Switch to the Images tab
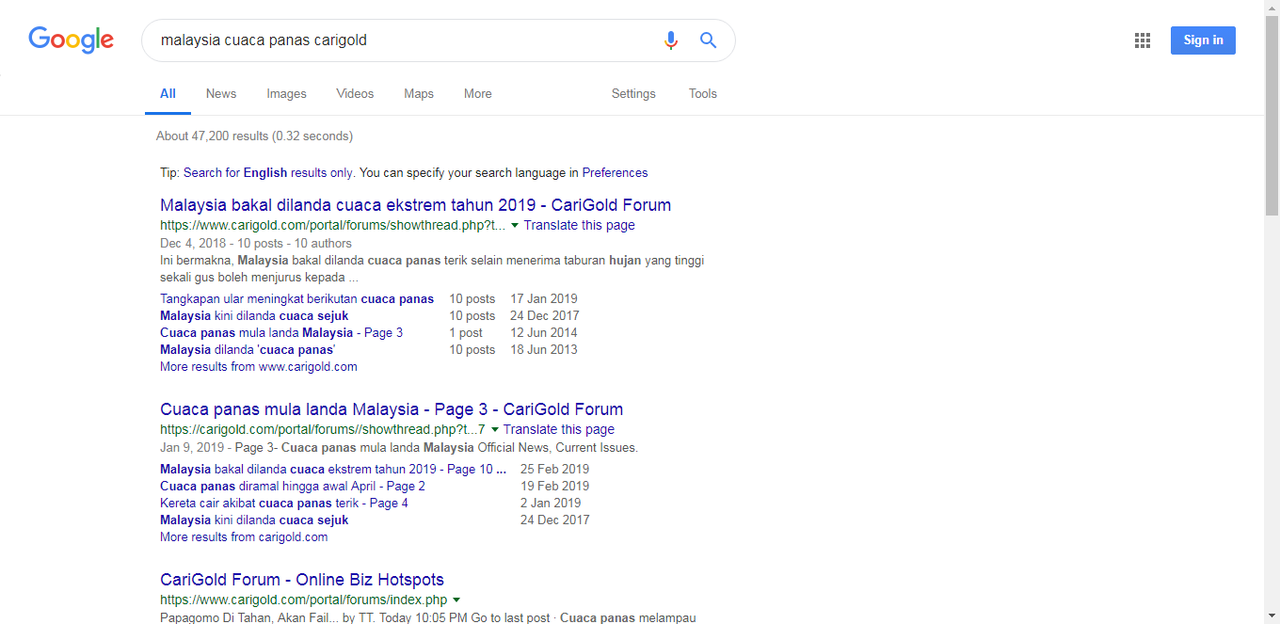 [x=286, y=94]
